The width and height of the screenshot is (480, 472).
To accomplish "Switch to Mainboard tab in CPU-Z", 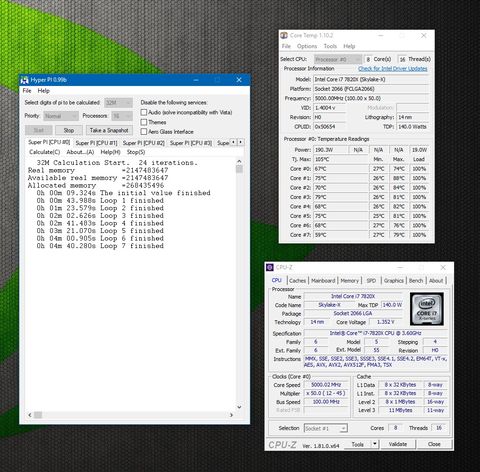I will [x=323, y=281].
